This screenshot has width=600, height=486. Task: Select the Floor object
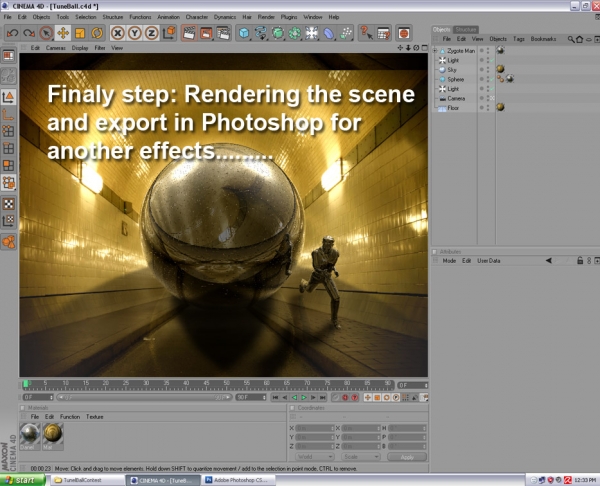(x=453, y=108)
